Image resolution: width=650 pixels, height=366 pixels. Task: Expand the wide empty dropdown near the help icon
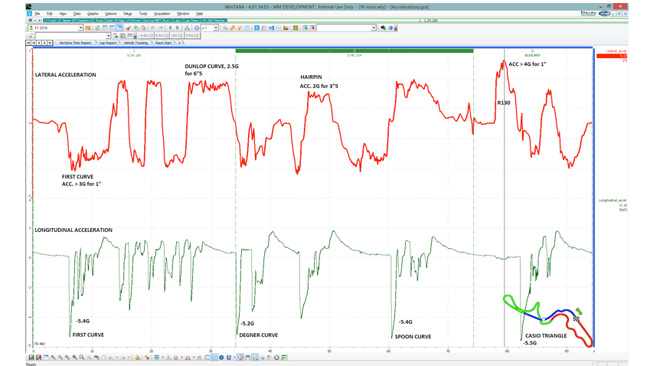(374, 28)
